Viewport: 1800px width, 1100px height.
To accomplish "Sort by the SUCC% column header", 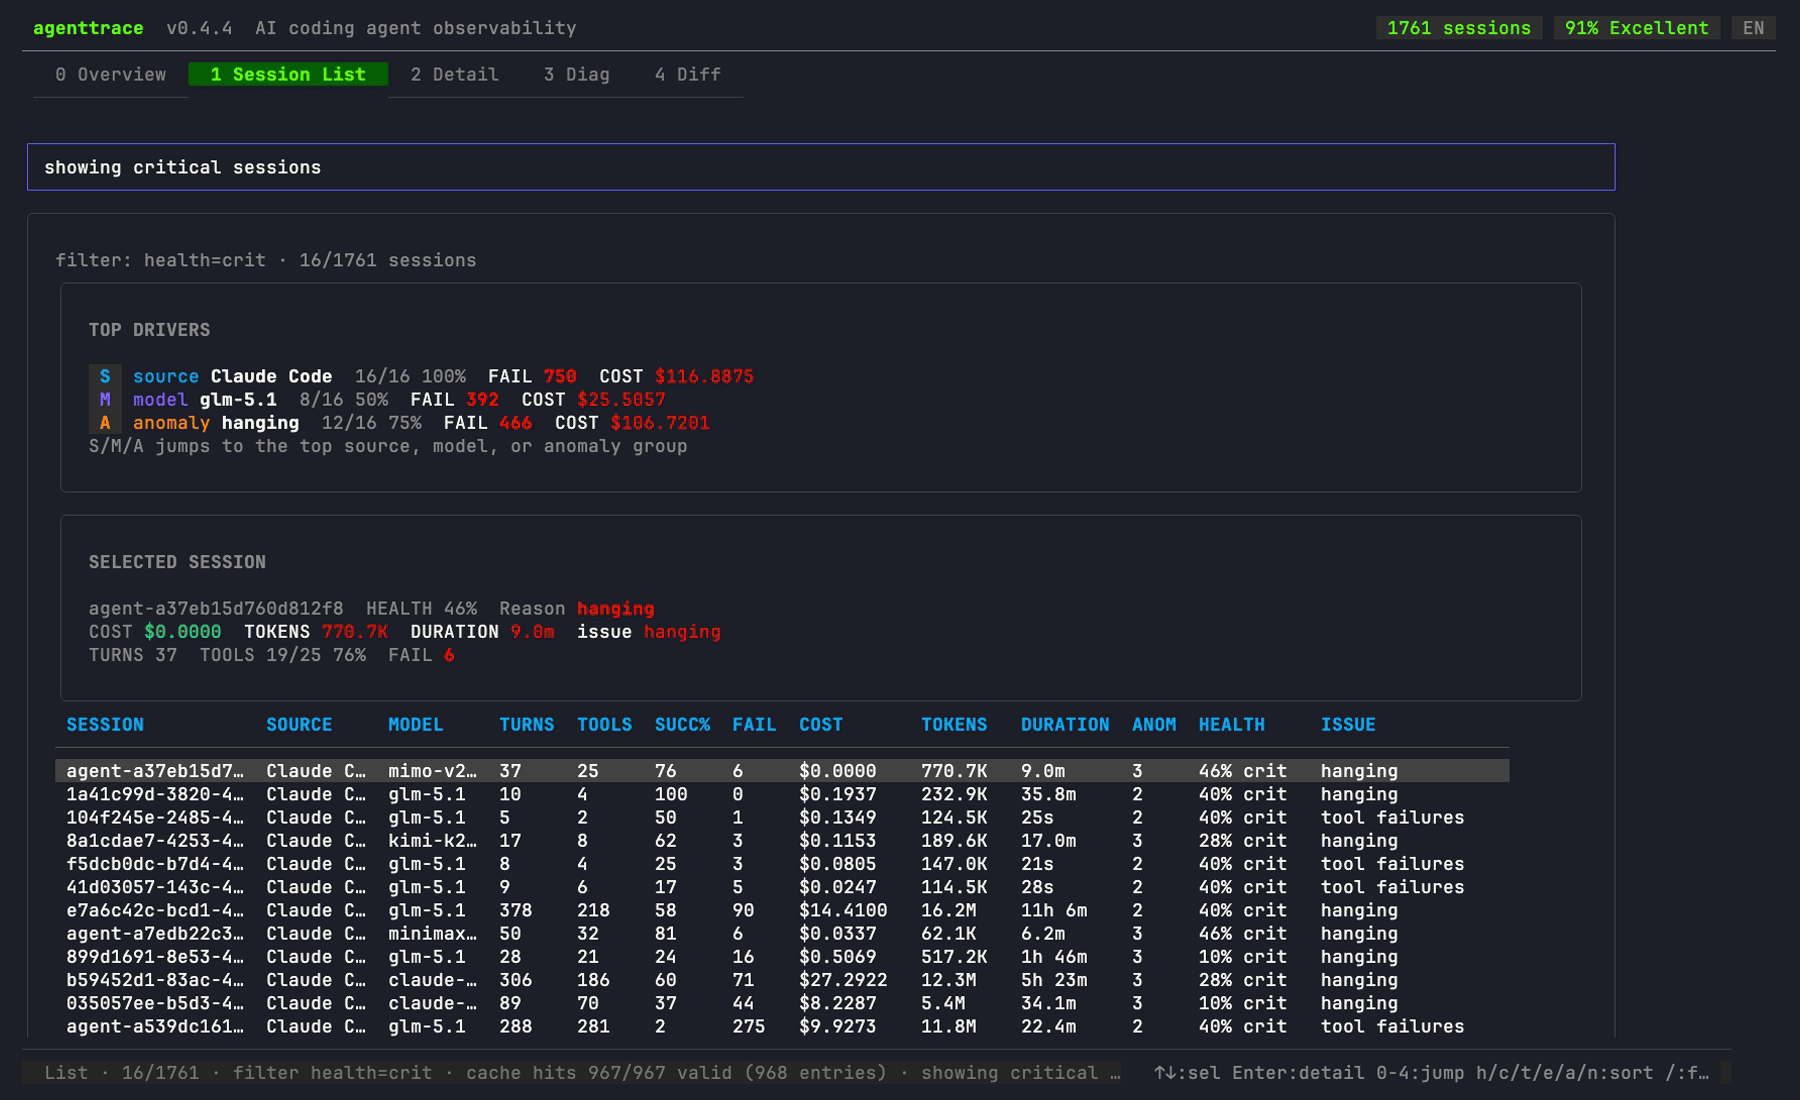I will 682,725.
